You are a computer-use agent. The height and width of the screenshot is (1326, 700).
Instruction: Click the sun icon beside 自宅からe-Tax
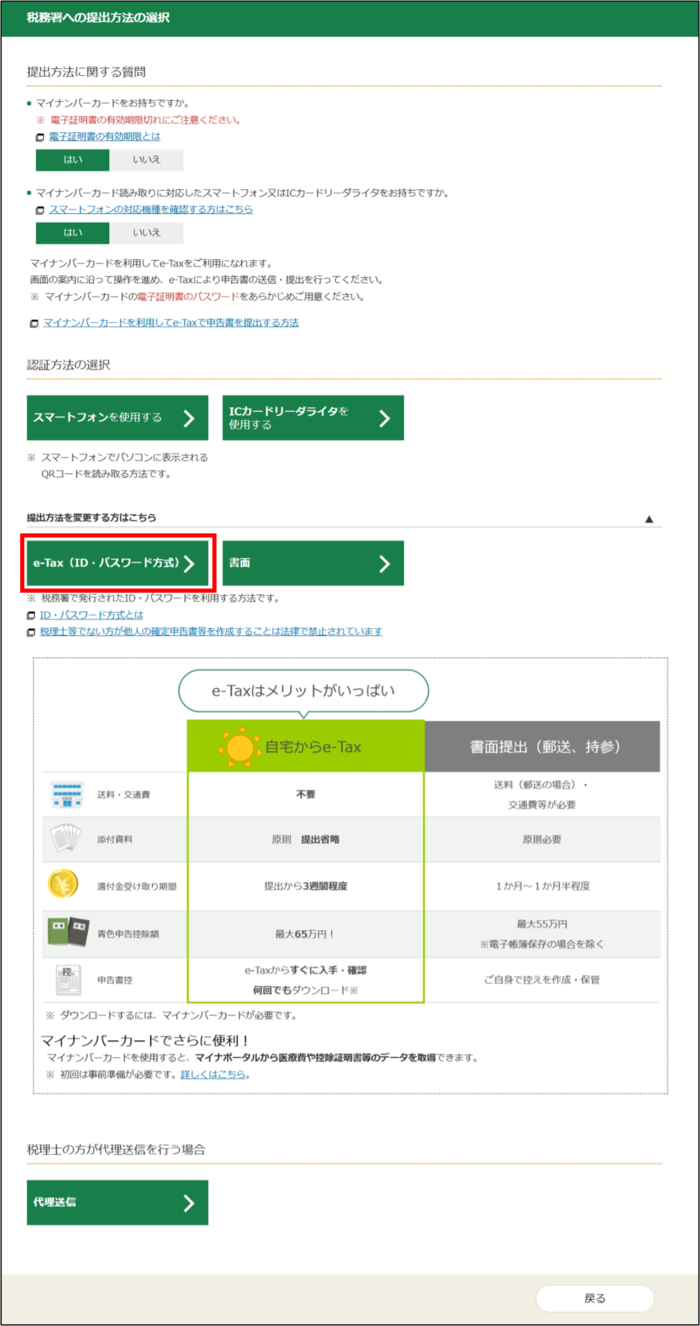tap(240, 747)
